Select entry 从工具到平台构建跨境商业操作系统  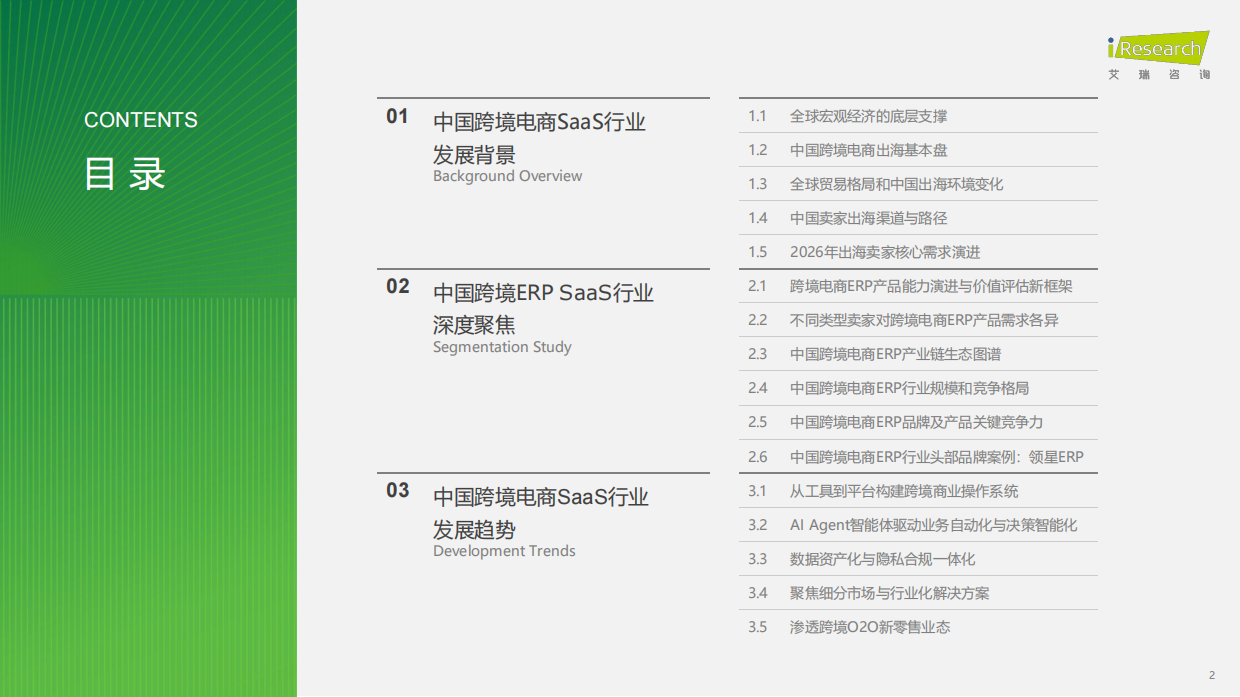click(904, 491)
